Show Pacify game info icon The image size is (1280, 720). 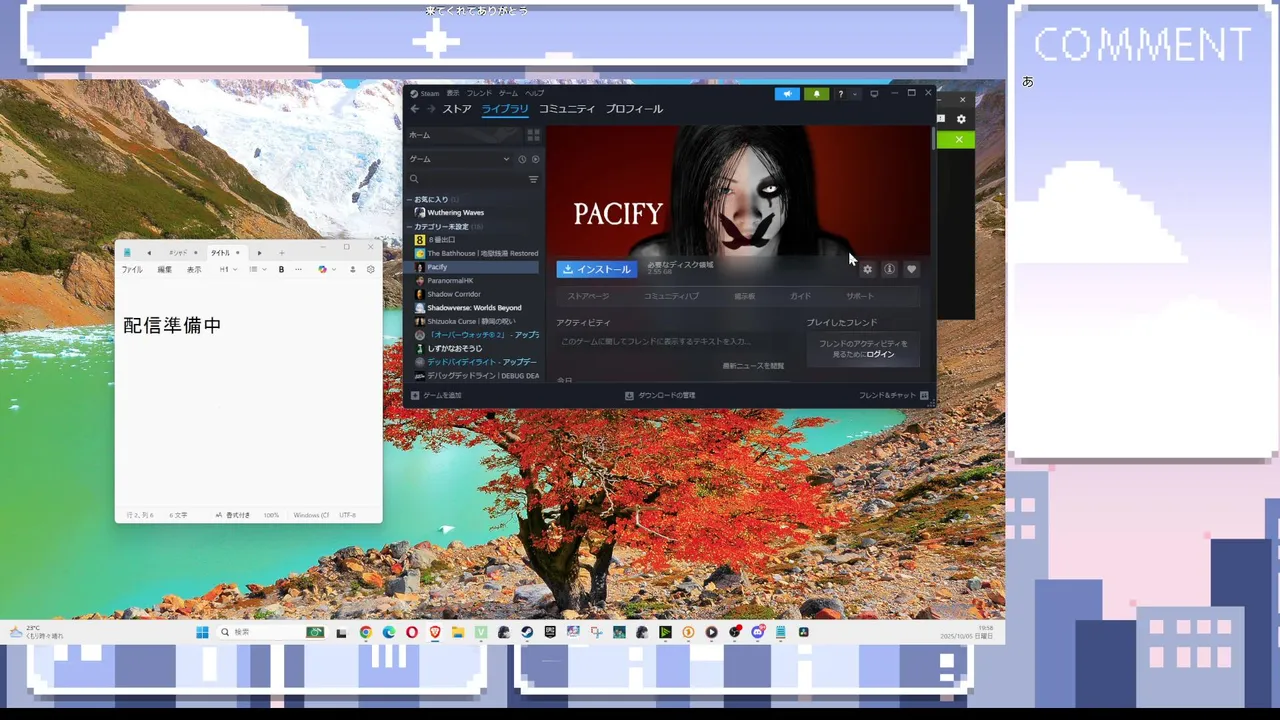889,269
